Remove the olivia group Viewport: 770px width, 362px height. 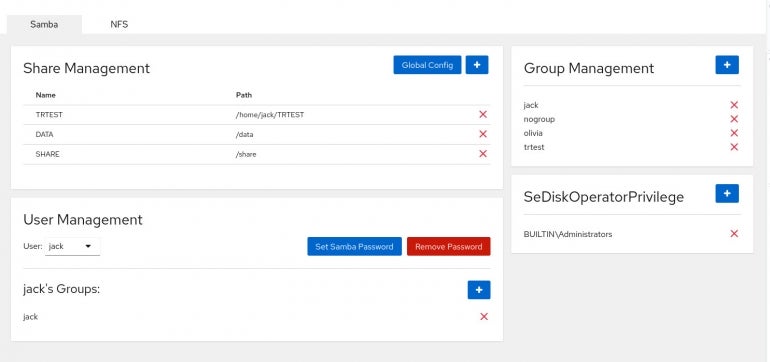pos(734,133)
